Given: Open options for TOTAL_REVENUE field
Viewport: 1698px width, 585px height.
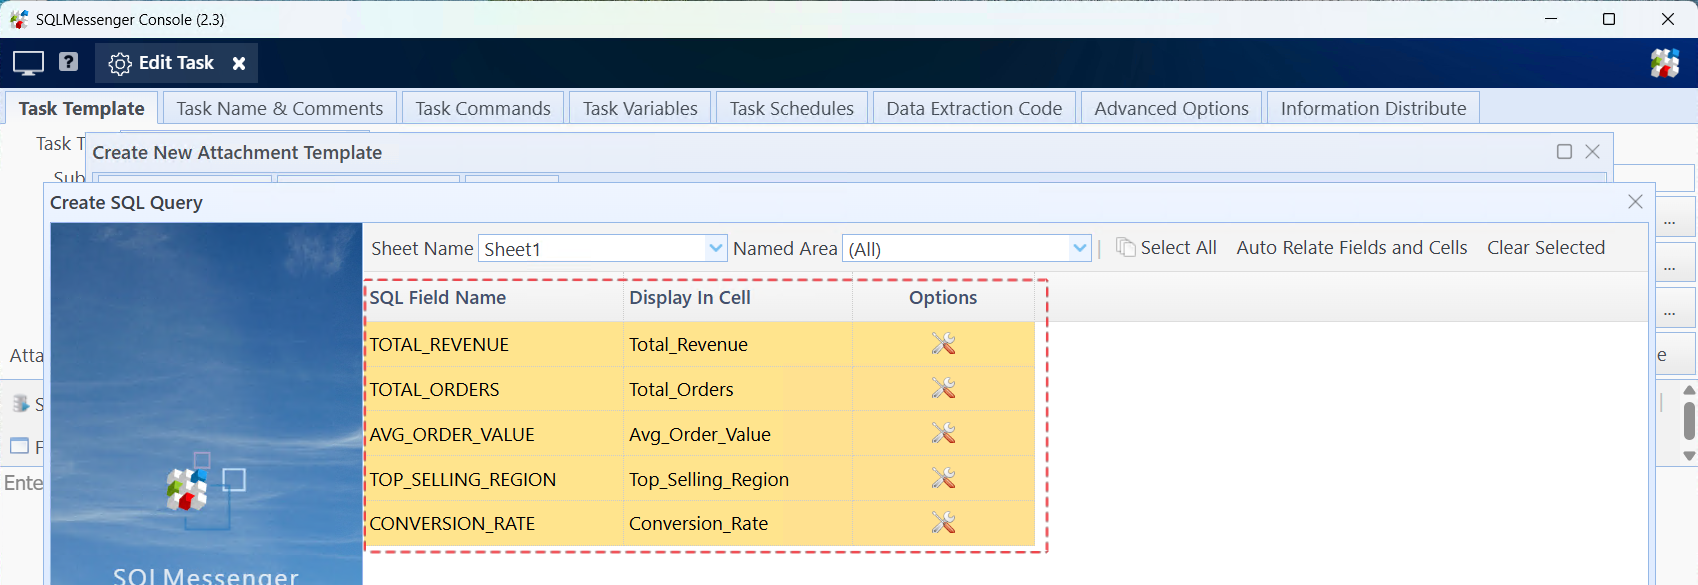Looking at the screenshot, I should pyautogui.click(x=943, y=344).
